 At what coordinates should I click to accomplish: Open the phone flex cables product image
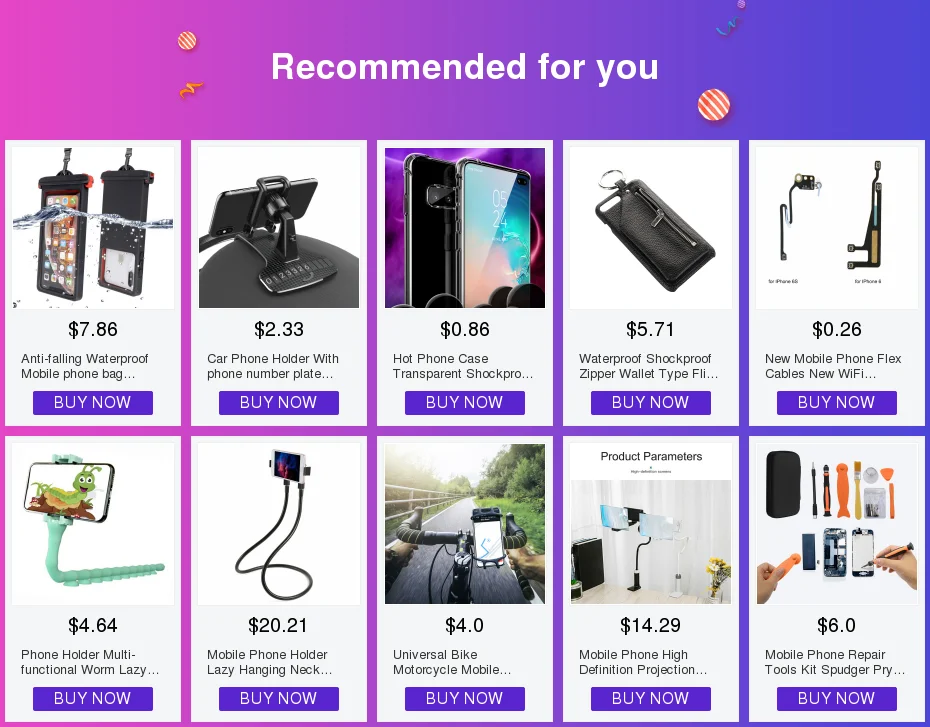(837, 228)
